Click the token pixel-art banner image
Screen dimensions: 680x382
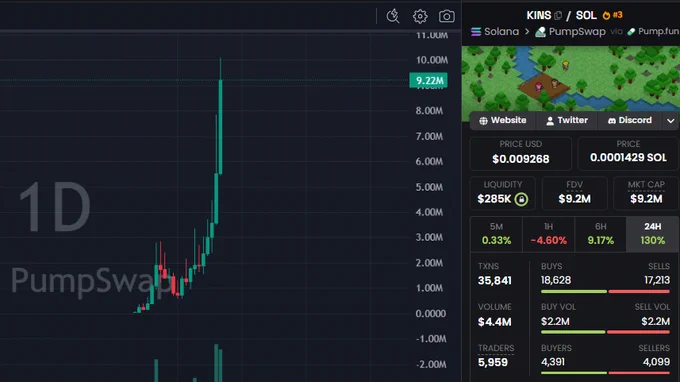point(571,78)
